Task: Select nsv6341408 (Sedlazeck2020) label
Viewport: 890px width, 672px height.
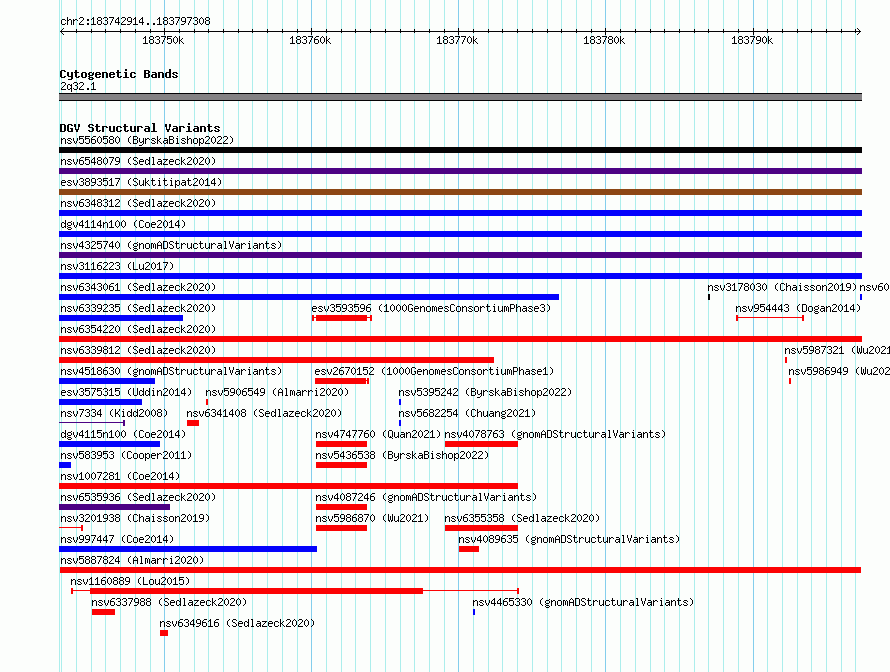Action: [x=265, y=413]
